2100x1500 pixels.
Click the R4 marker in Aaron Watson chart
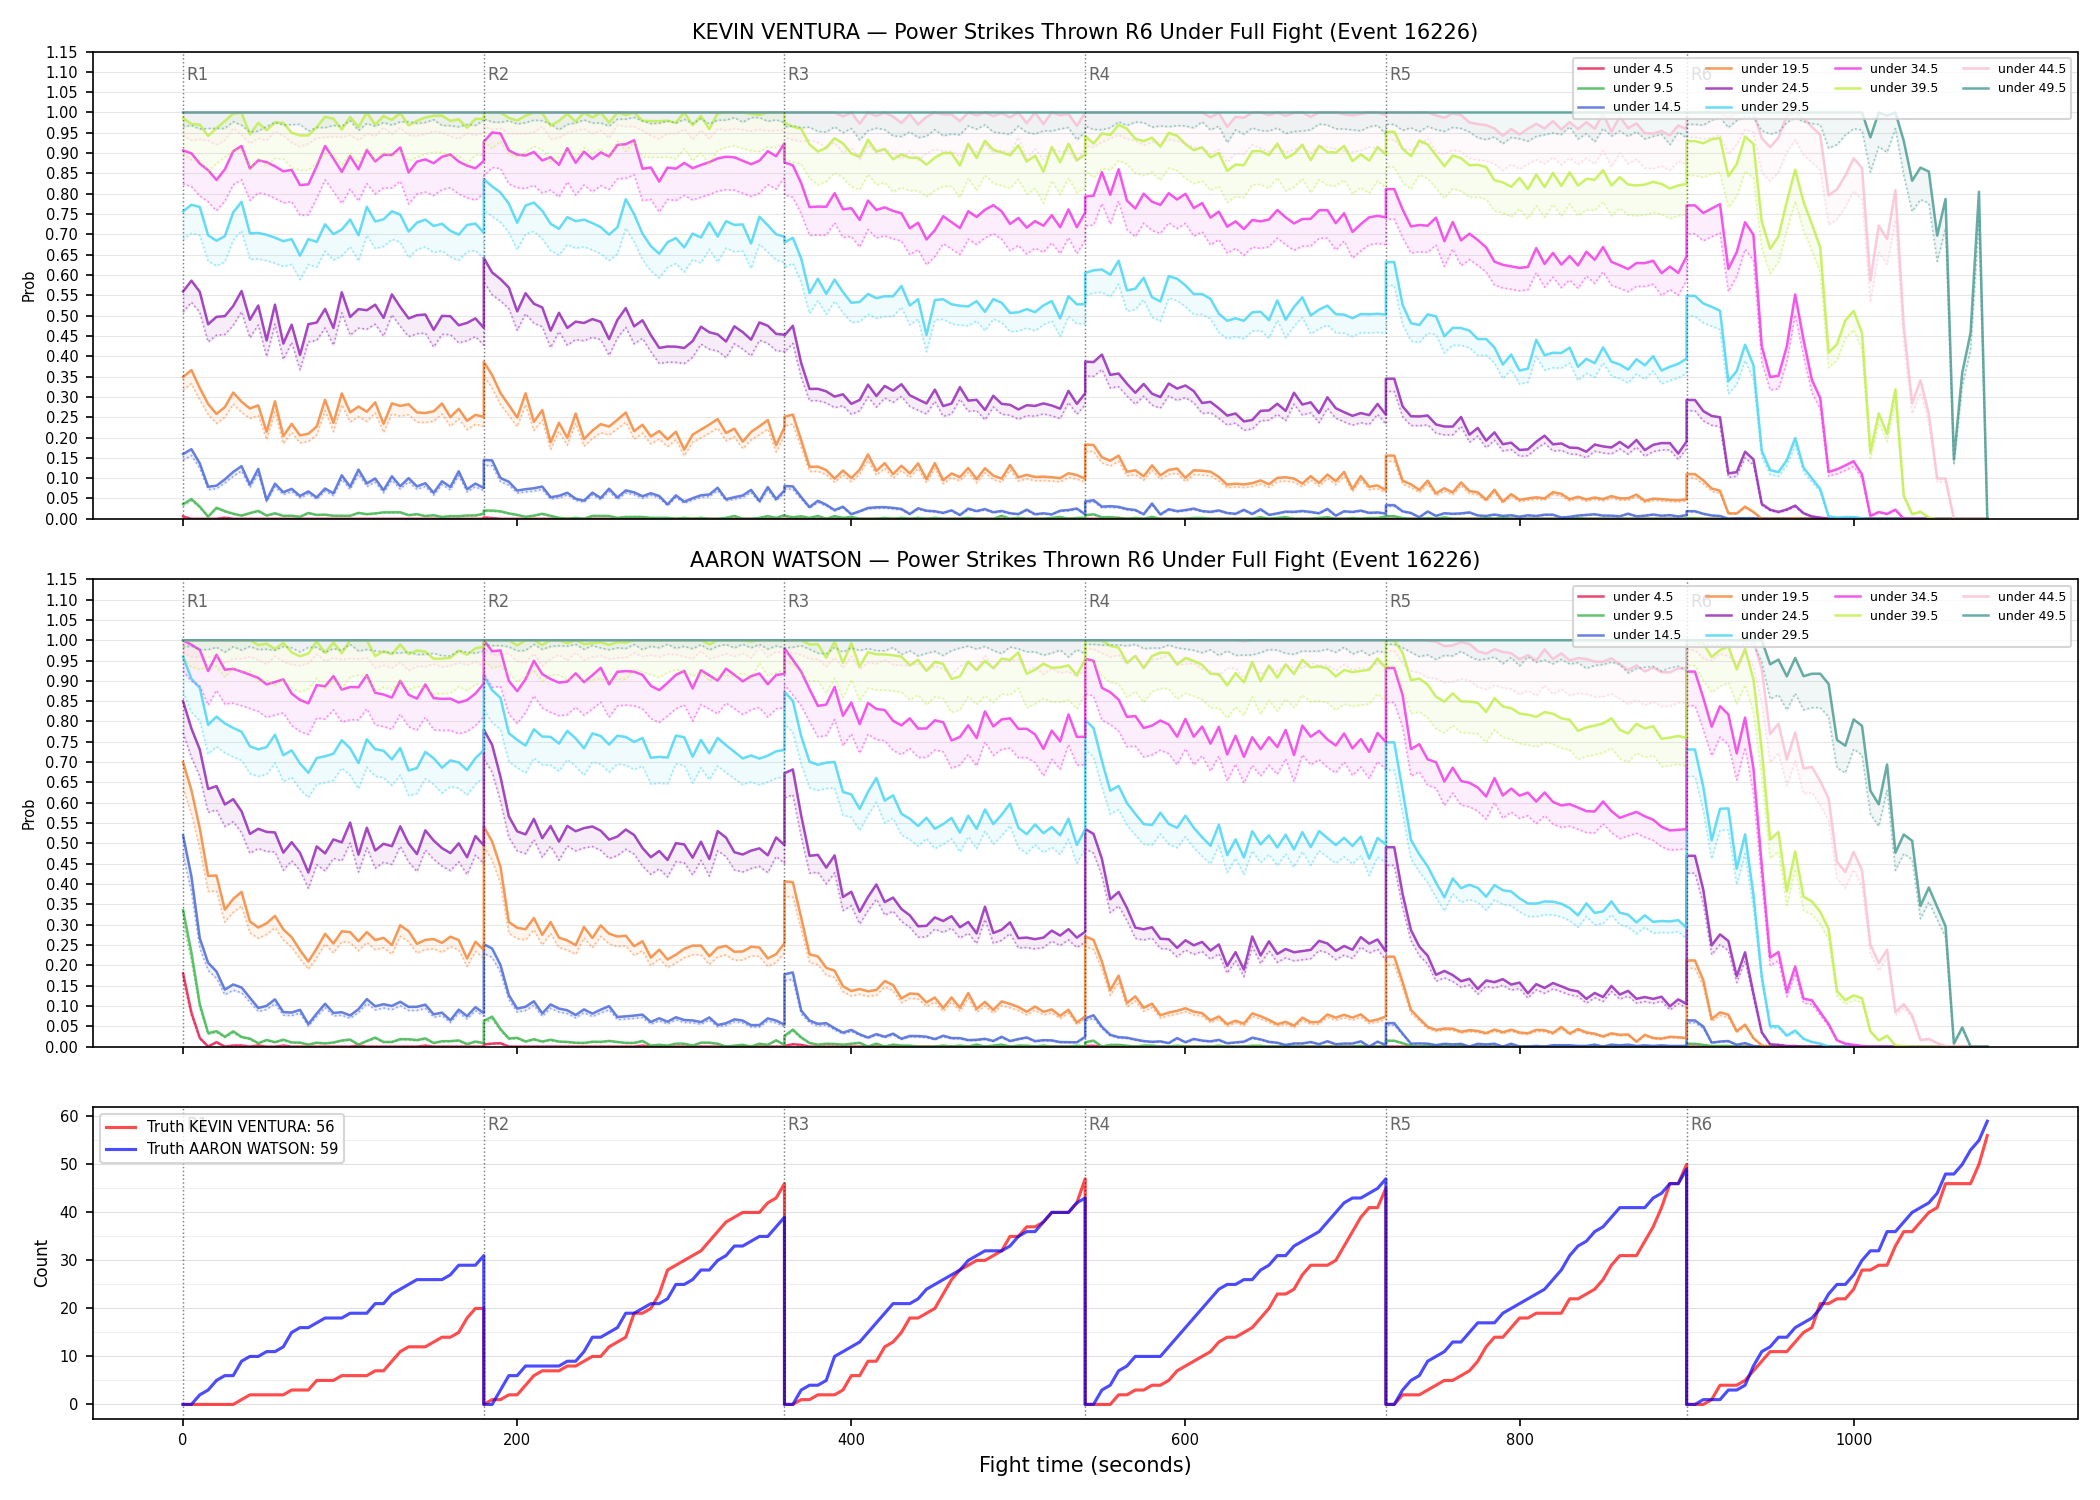coord(1099,601)
